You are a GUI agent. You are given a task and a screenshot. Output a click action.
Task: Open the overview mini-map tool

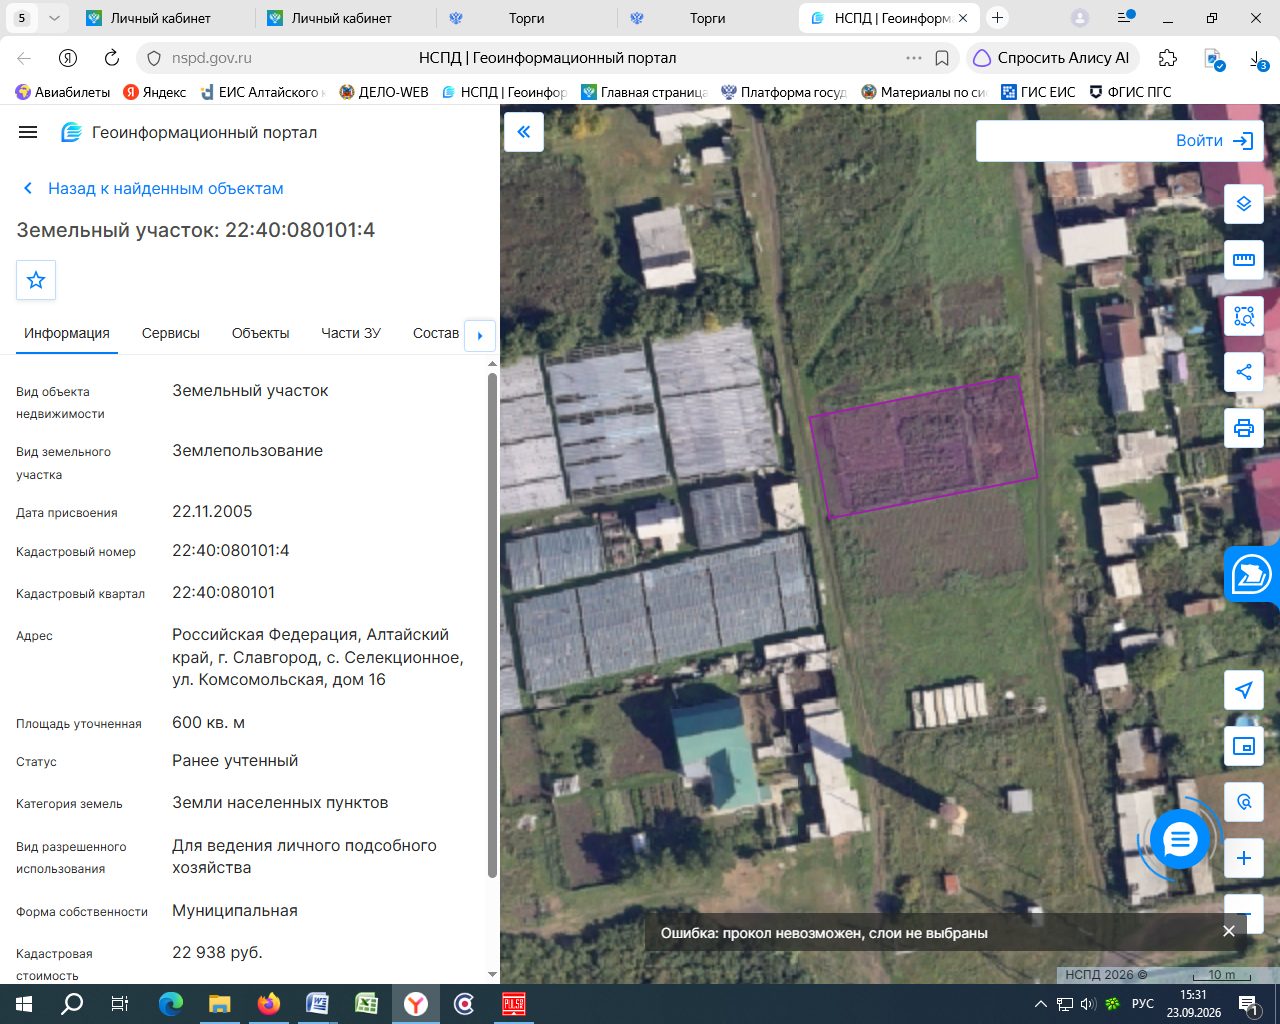click(1244, 746)
